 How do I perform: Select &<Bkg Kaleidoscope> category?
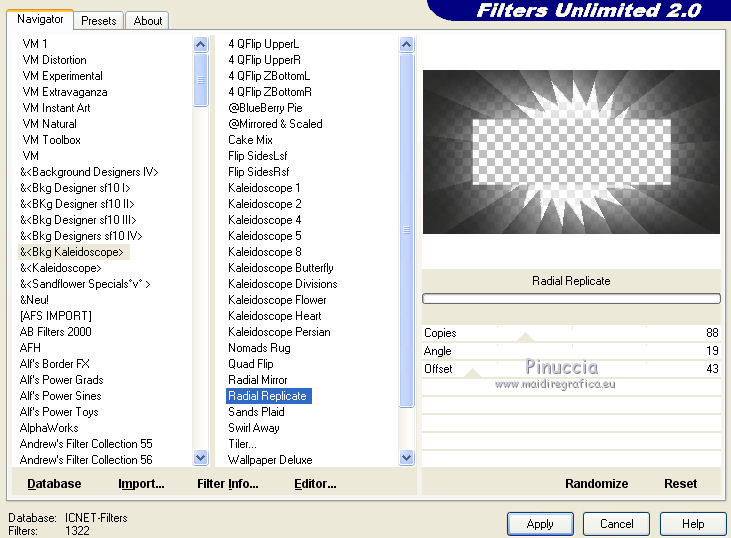click(x=72, y=252)
